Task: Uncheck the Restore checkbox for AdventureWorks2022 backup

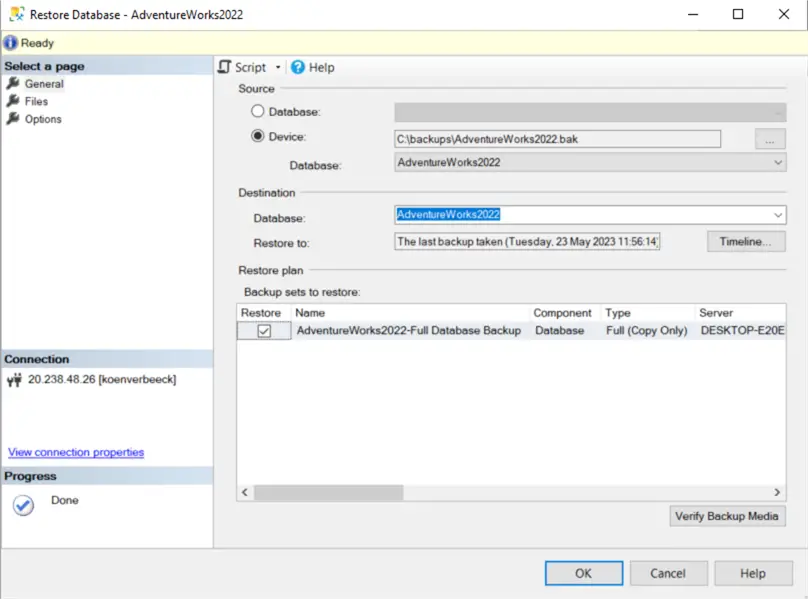Action: coord(264,331)
